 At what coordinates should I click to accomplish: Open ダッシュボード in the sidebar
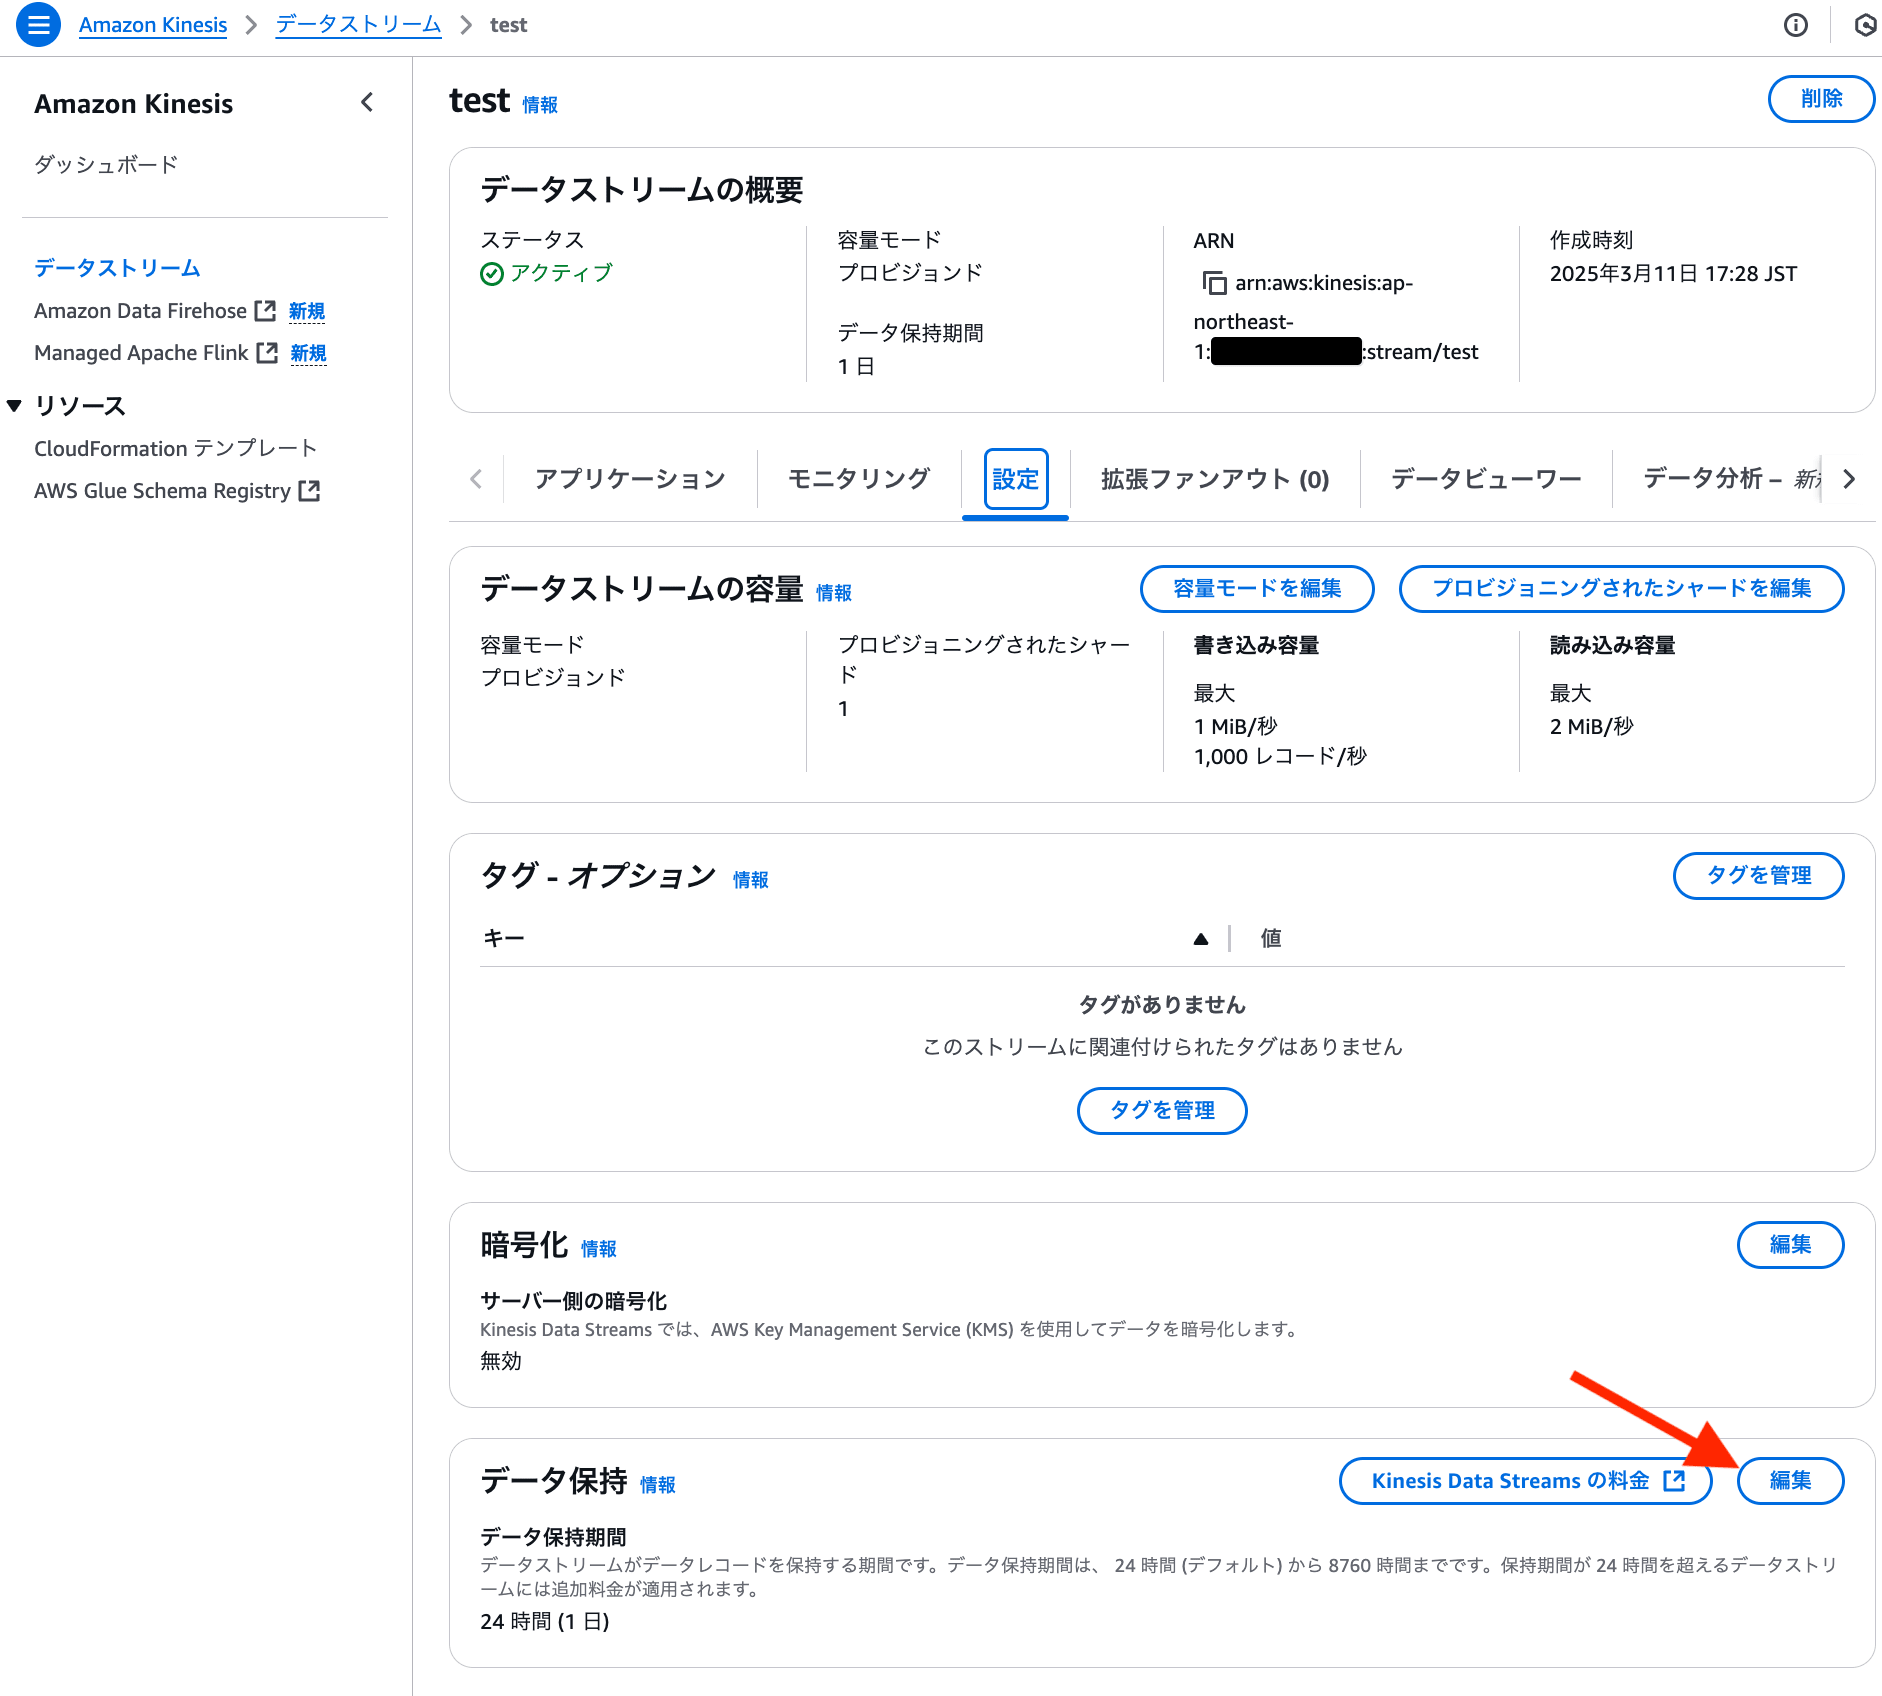pyautogui.click(x=106, y=164)
